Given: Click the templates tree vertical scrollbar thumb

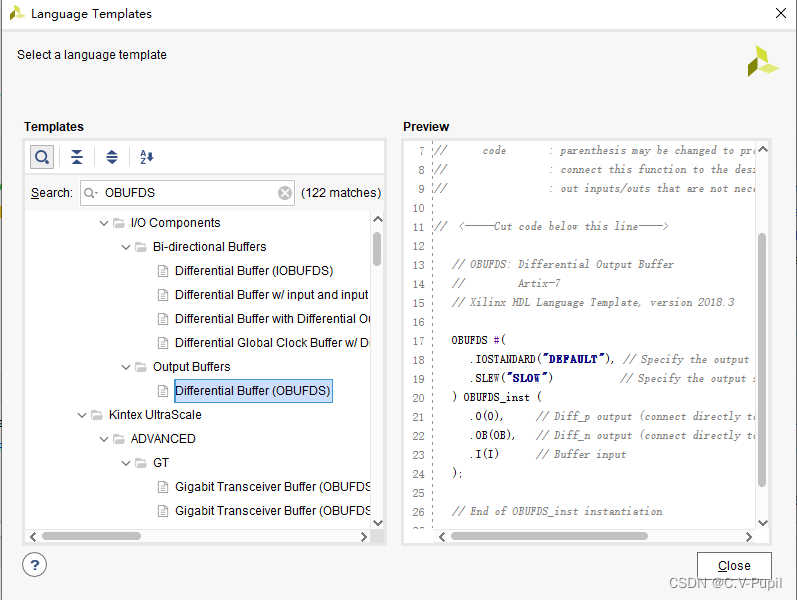Looking at the screenshot, I should pyautogui.click(x=377, y=249).
